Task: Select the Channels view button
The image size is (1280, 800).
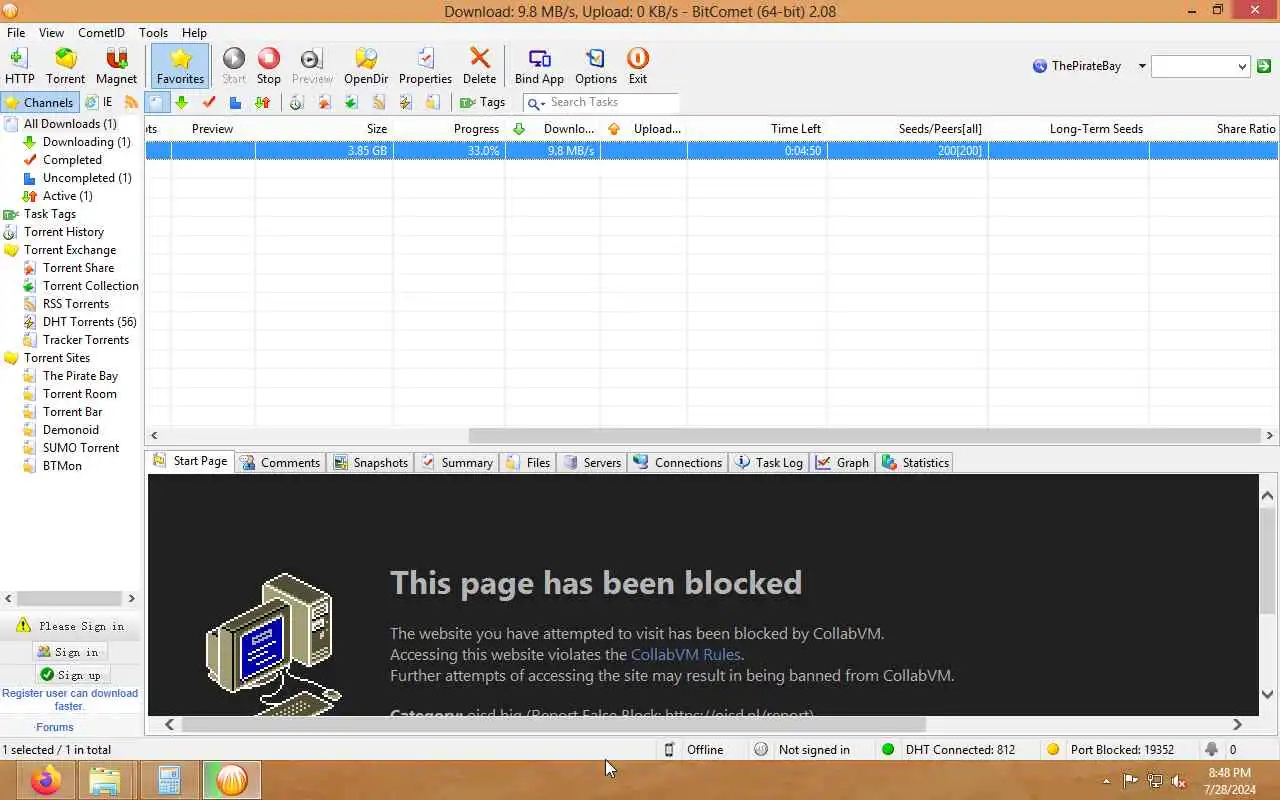Action: (39, 102)
